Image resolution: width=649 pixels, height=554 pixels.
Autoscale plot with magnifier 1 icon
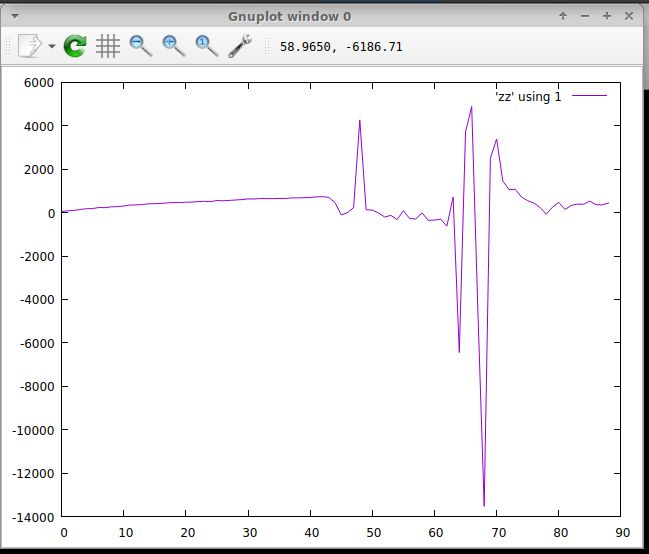(x=206, y=46)
